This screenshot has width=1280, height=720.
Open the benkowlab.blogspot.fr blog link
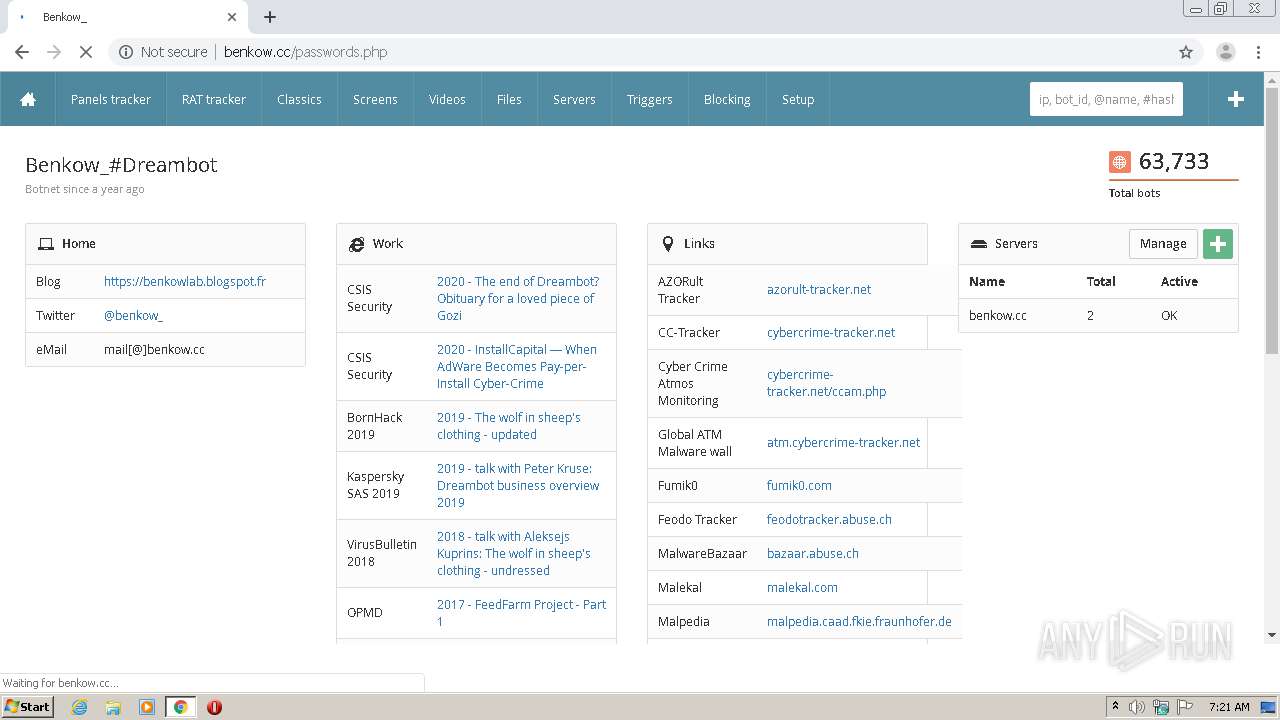click(185, 281)
